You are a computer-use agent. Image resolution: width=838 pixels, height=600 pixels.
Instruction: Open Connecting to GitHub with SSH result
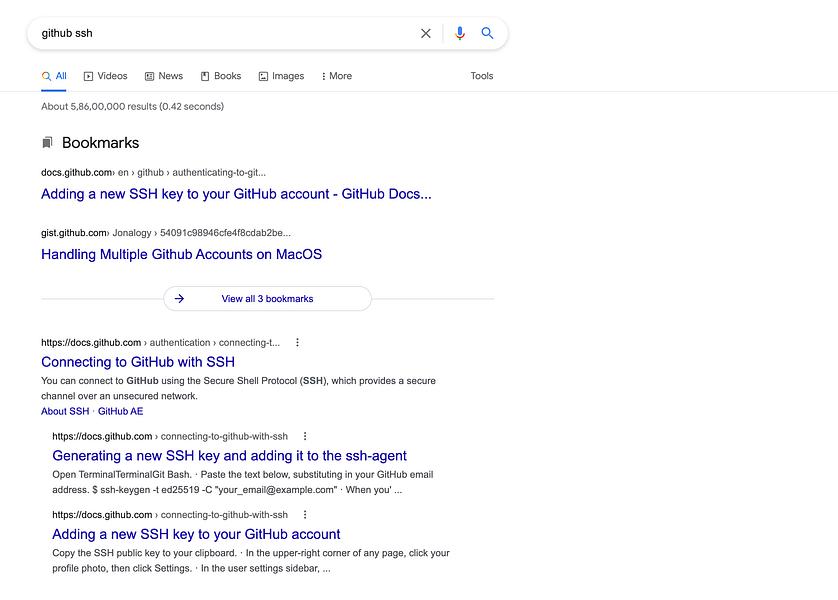coord(138,362)
